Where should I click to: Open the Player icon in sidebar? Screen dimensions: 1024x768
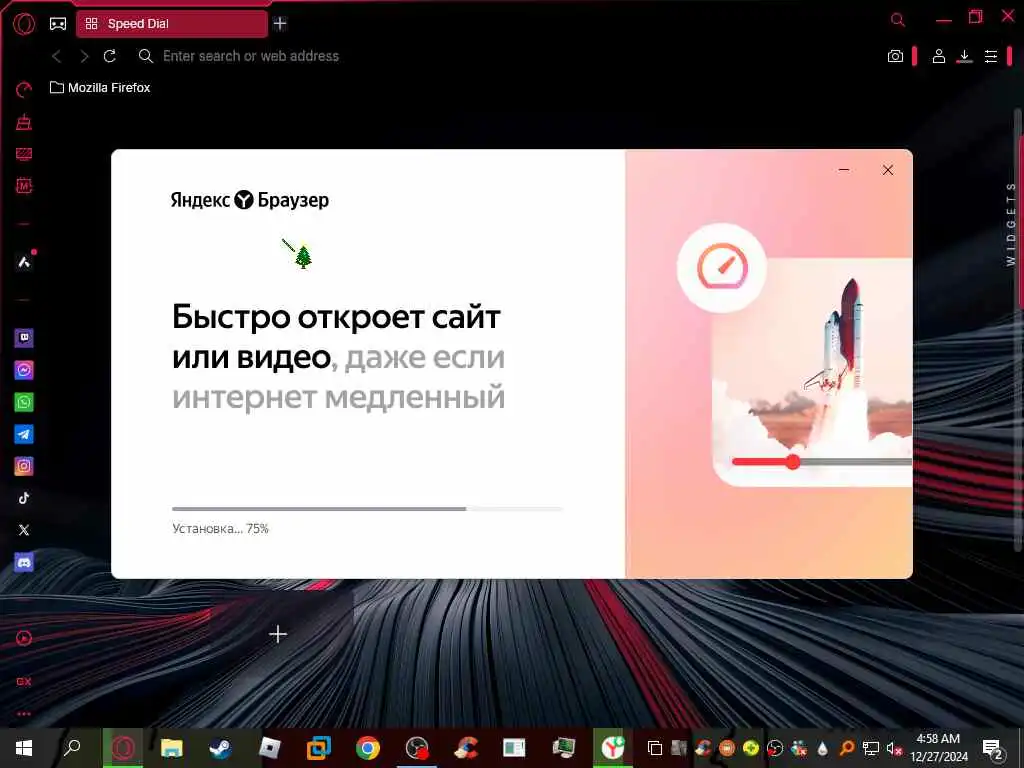[24, 638]
